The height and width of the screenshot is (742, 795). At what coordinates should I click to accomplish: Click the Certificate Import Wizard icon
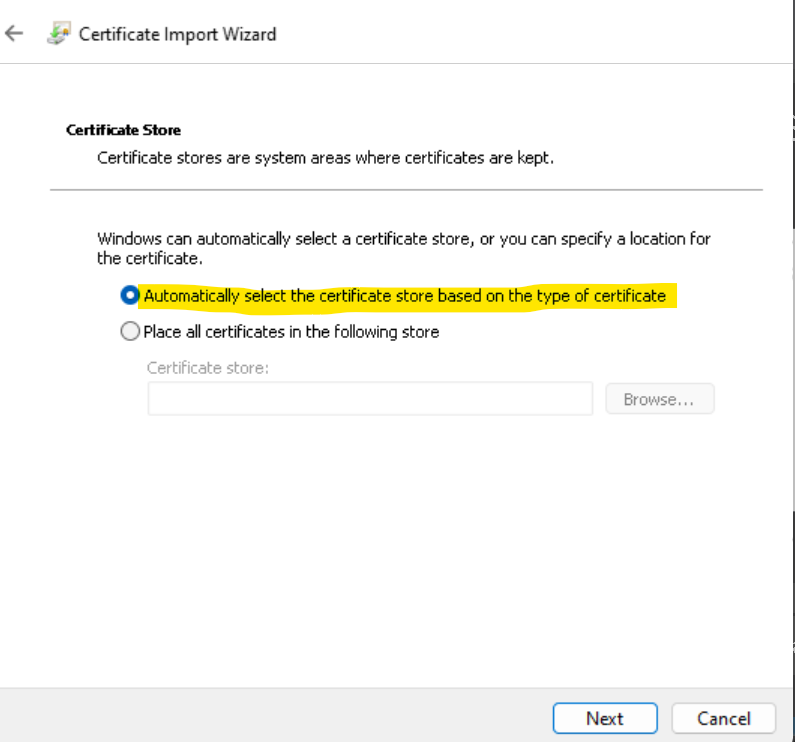click(59, 33)
